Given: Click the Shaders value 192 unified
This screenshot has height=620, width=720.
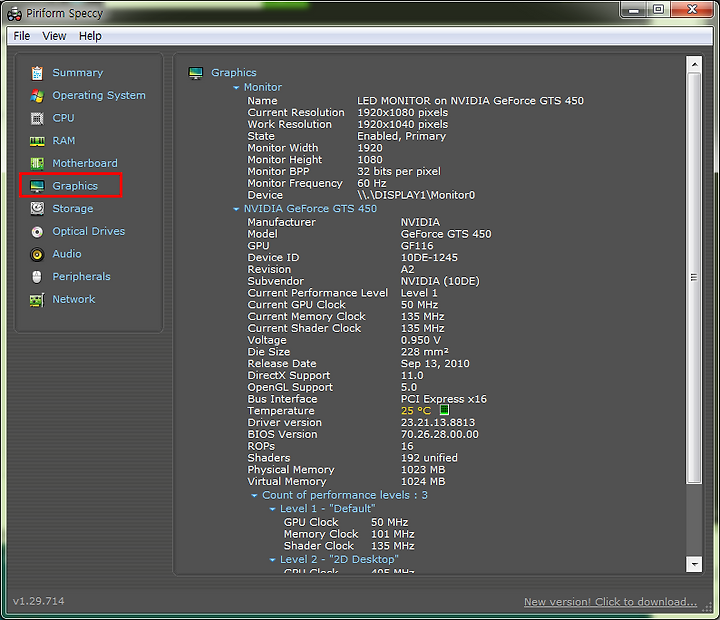Looking at the screenshot, I should coord(429,458).
